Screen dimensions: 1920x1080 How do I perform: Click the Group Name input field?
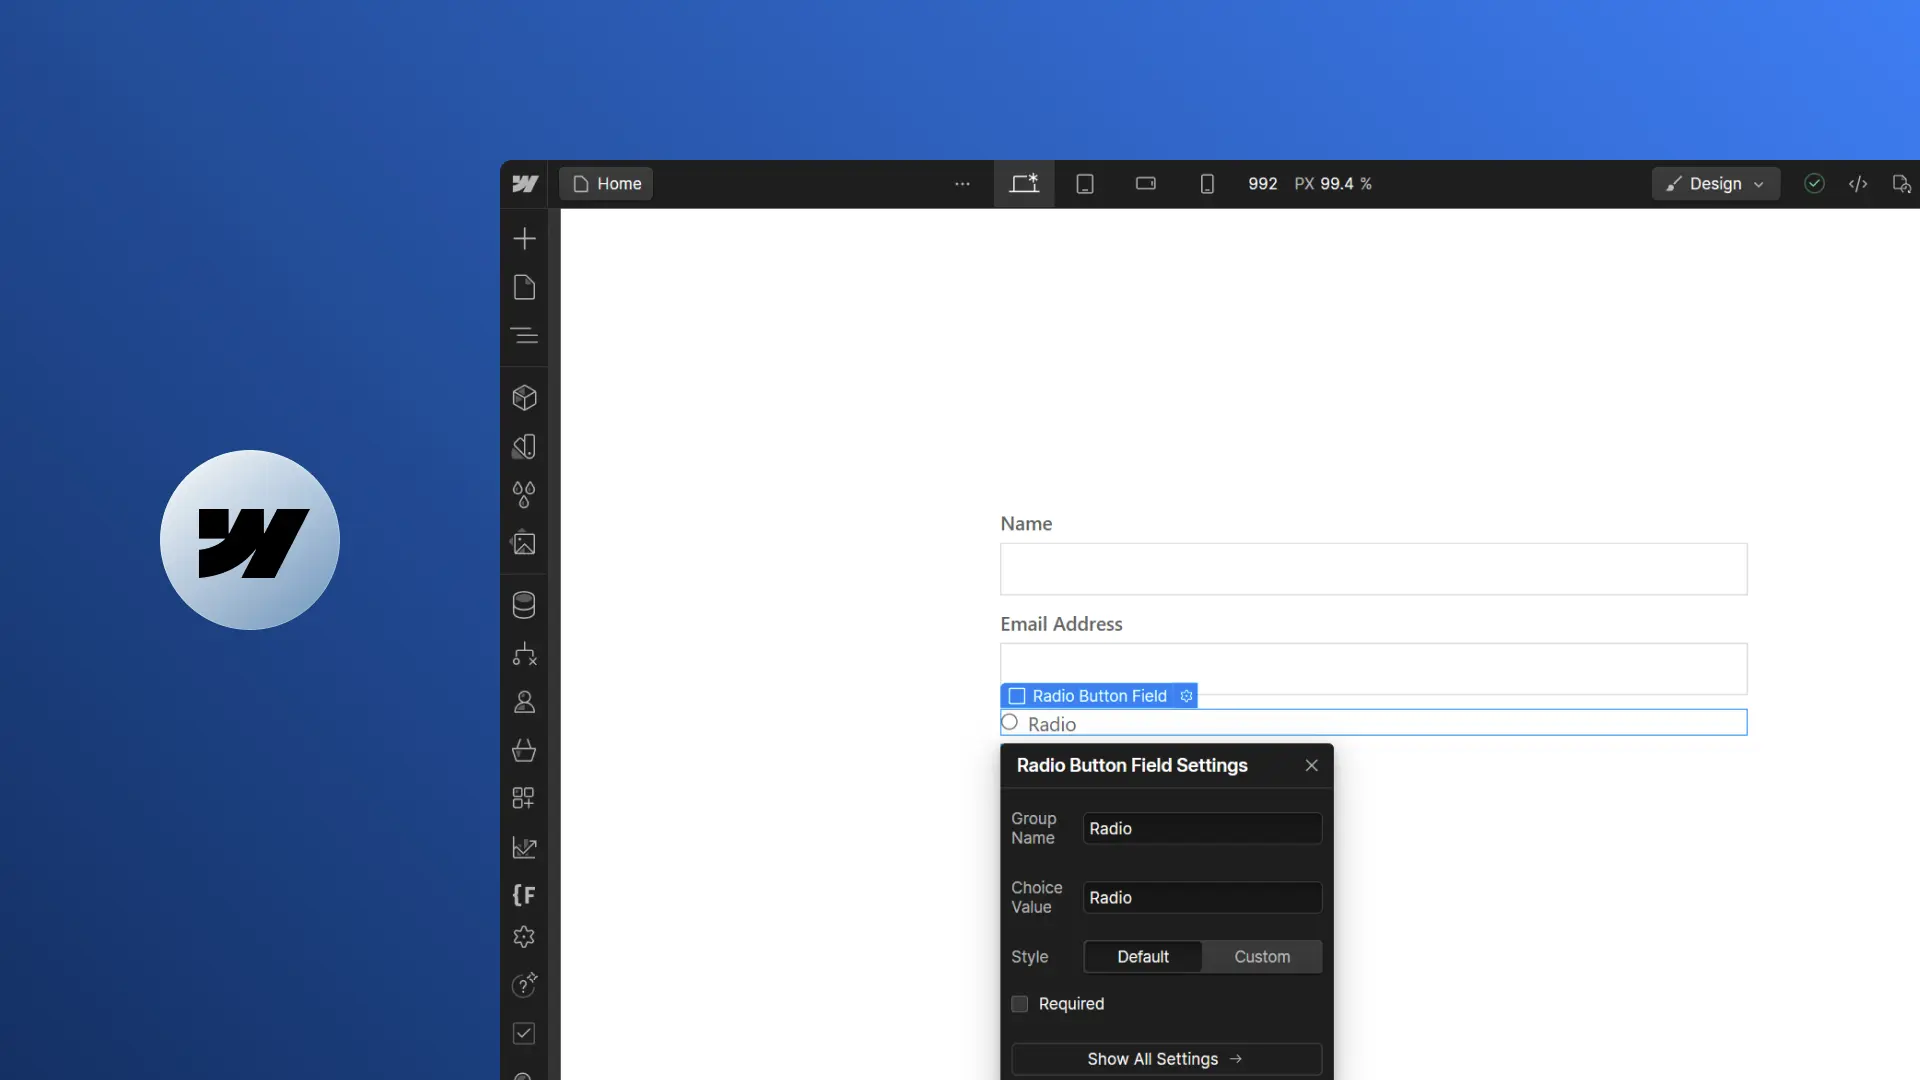(x=1203, y=829)
